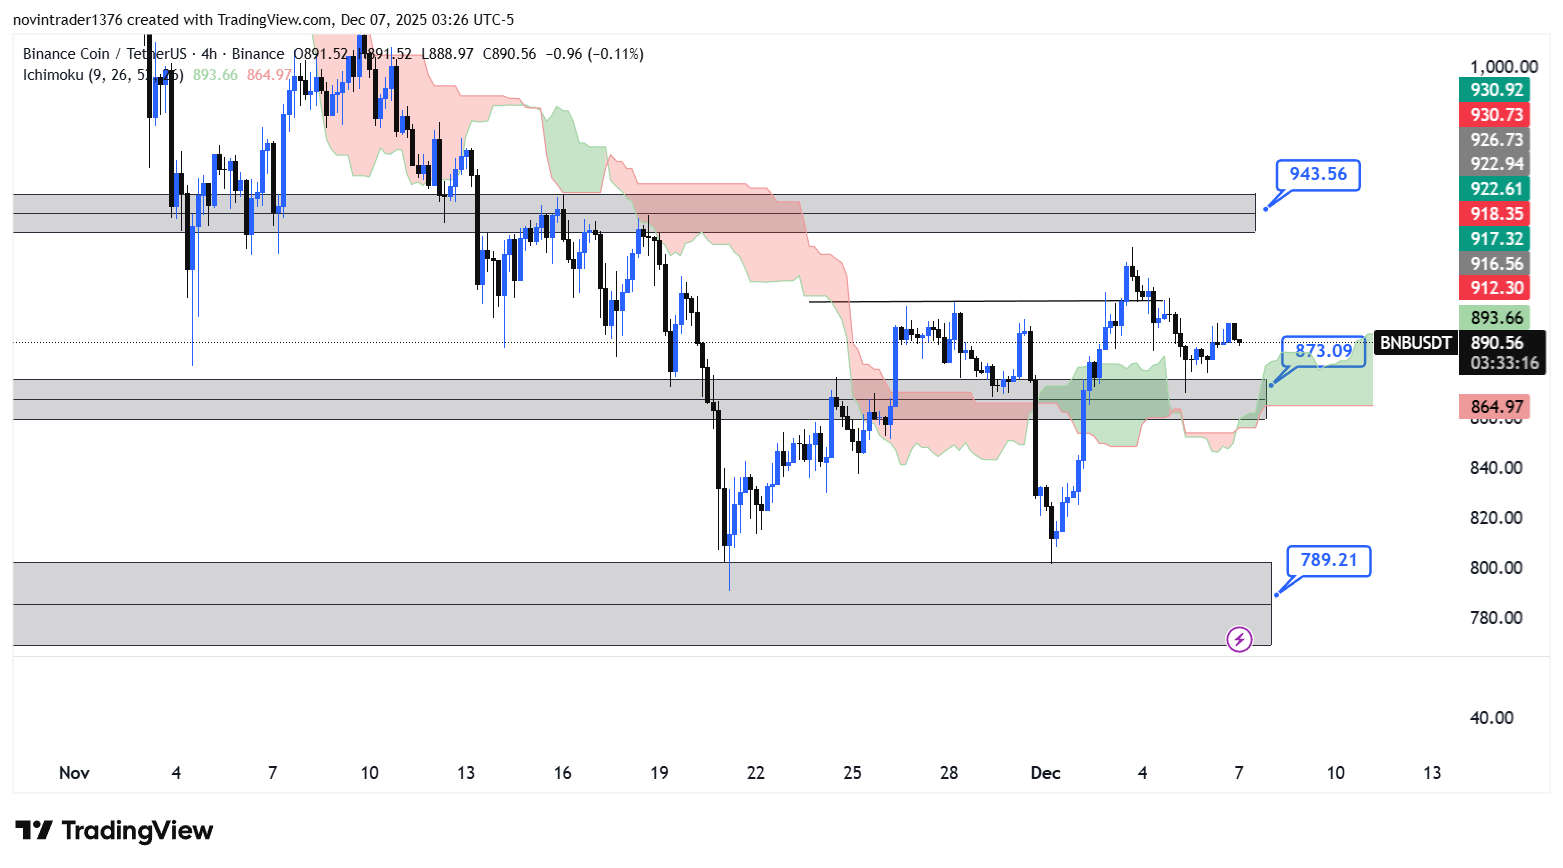Click the light green 893.66 axis label

coord(1496,318)
